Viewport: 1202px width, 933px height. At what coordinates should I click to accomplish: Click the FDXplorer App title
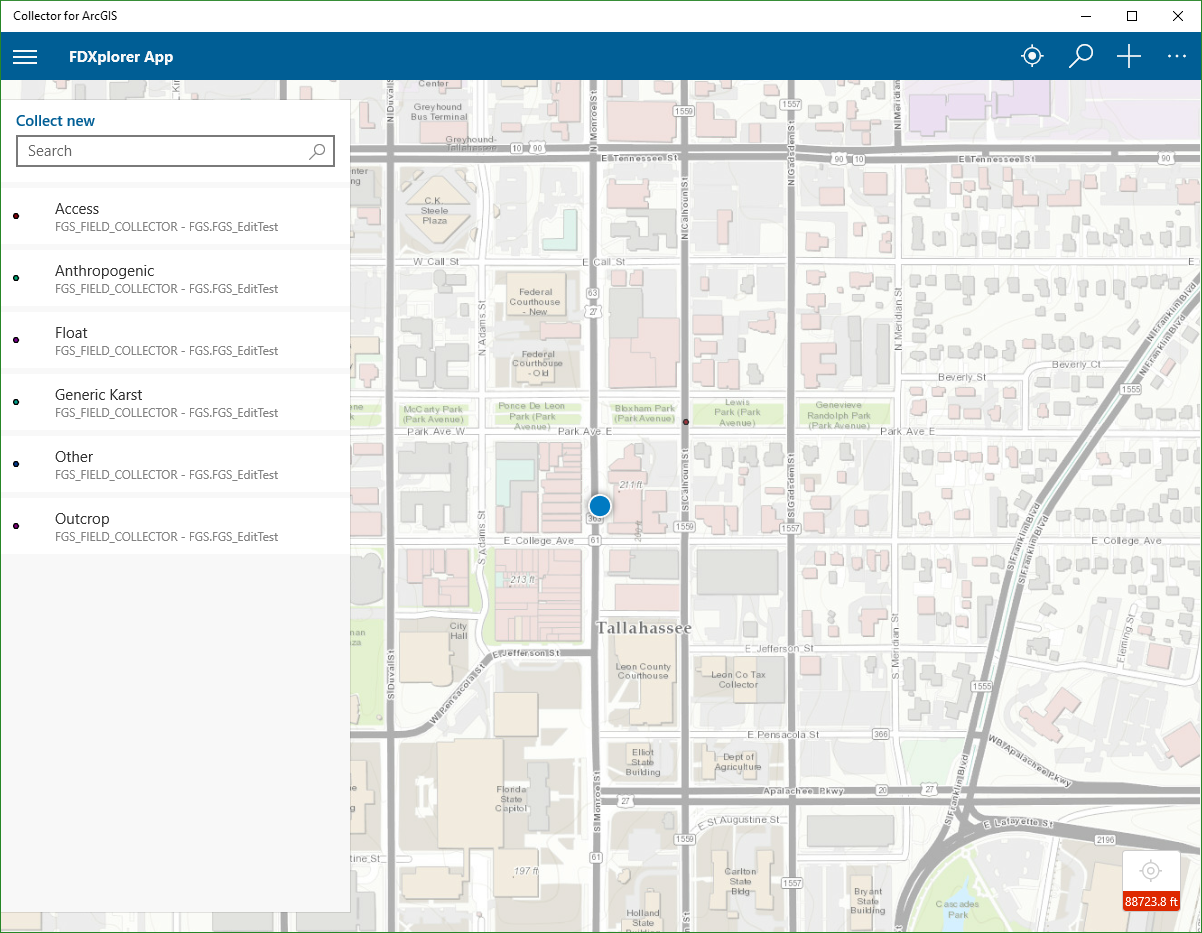coord(121,57)
